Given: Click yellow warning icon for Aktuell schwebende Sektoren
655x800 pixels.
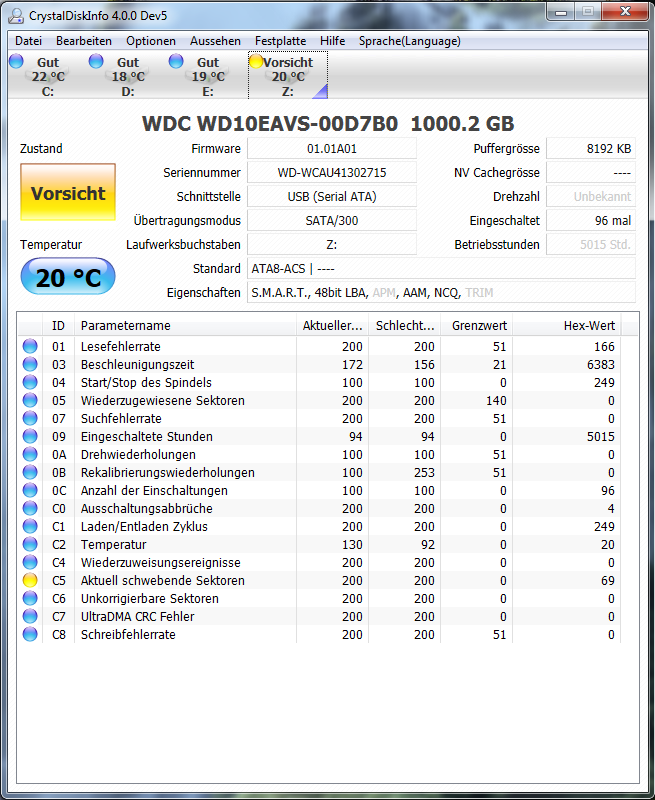Looking at the screenshot, I should coord(30,580).
